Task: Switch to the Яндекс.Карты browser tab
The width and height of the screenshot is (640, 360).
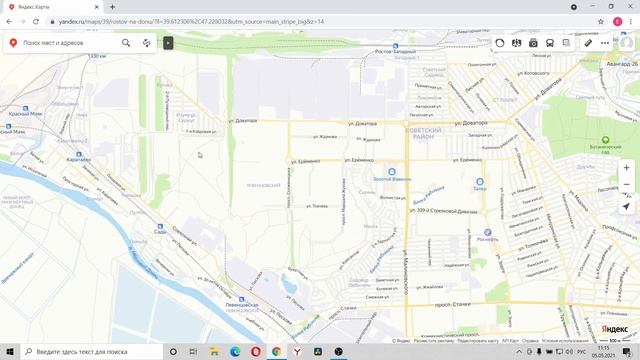Action: (53, 7)
